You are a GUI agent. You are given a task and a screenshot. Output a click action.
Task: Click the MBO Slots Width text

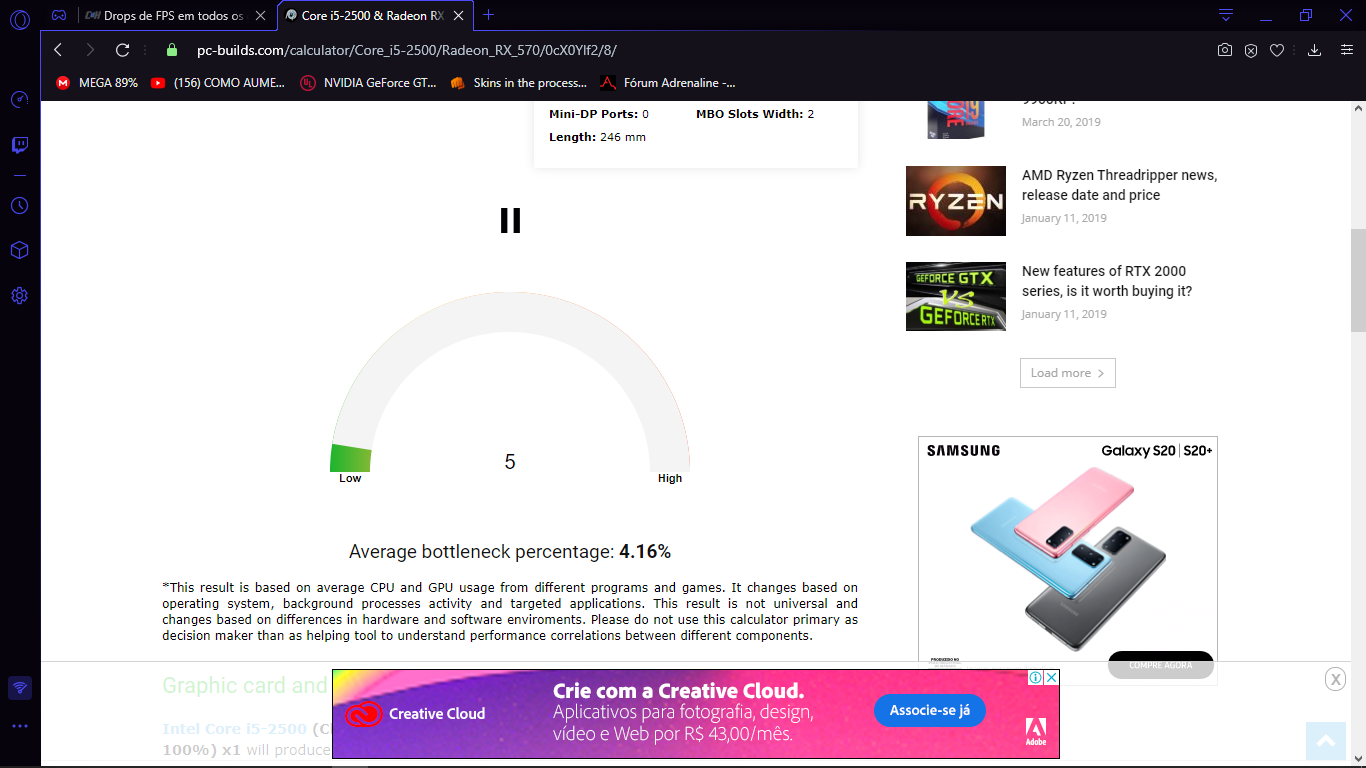pos(755,114)
